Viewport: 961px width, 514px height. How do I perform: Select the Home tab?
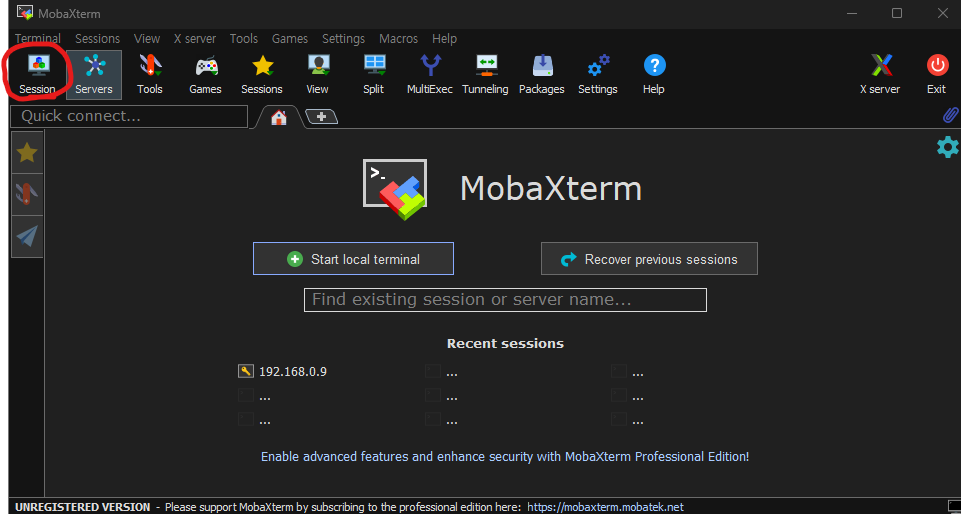pos(279,117)
